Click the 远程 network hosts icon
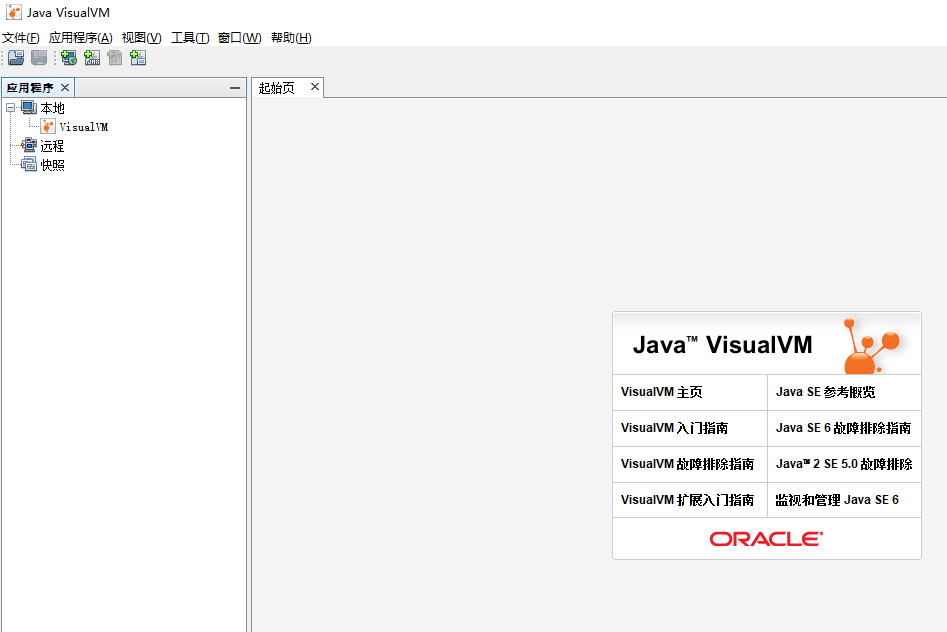 [28, 145]
